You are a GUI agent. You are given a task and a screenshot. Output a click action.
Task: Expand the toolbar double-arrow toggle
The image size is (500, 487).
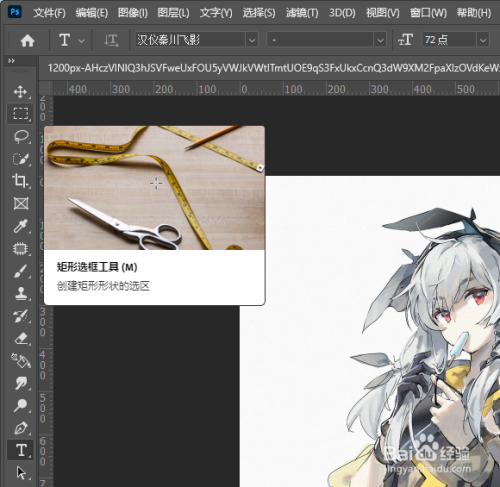point(11,61)
